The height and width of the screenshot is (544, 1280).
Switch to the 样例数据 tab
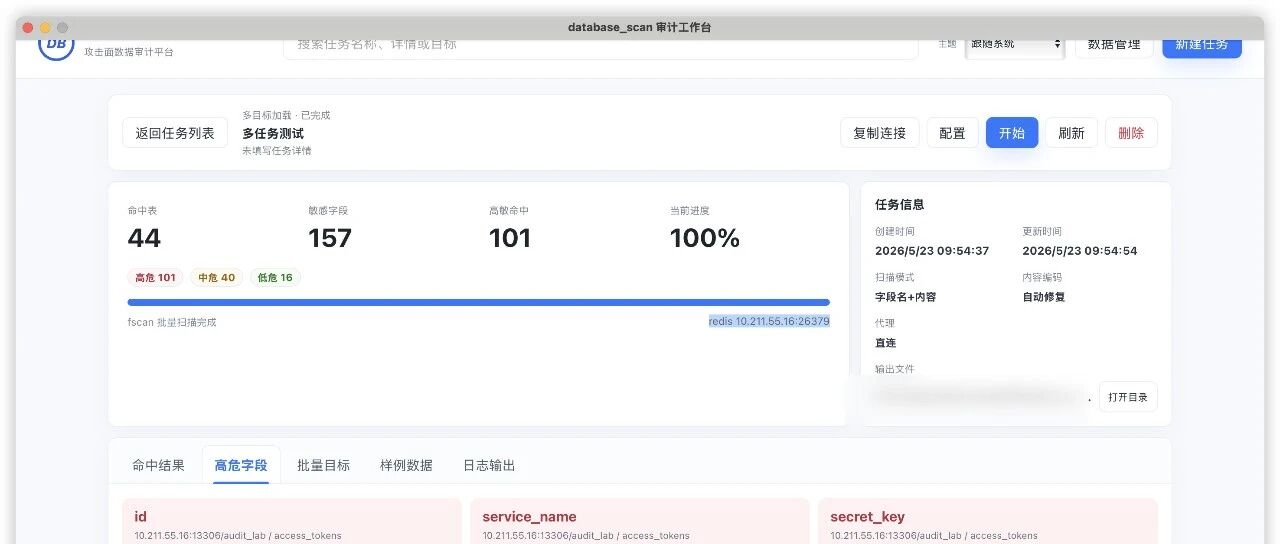406,465
